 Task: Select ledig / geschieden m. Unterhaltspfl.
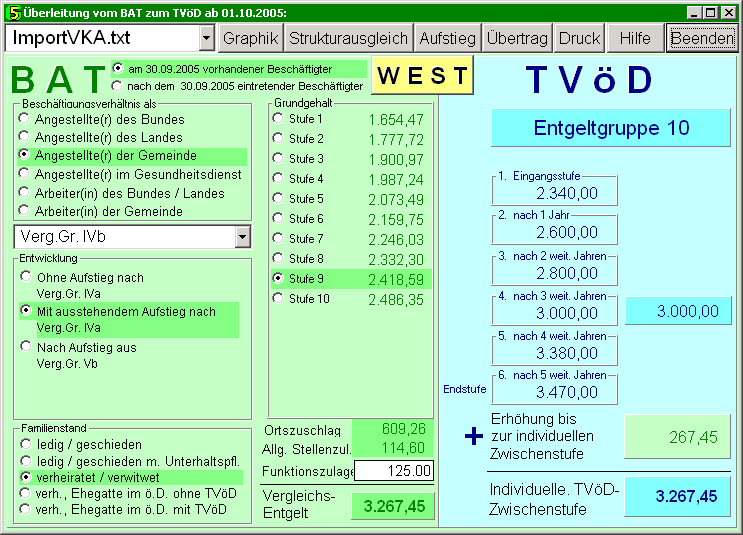pyautogui.click(x=130, y=461)
